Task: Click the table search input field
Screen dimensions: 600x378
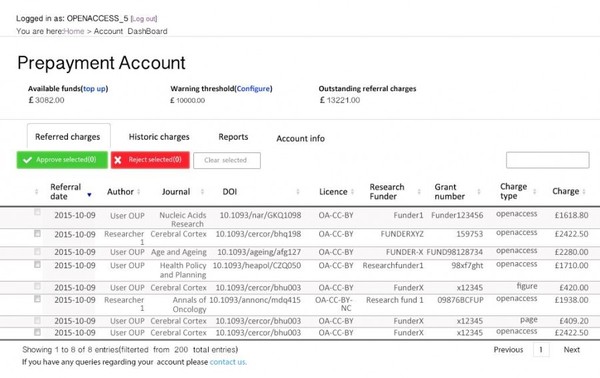Action: (x=548, y=160)
